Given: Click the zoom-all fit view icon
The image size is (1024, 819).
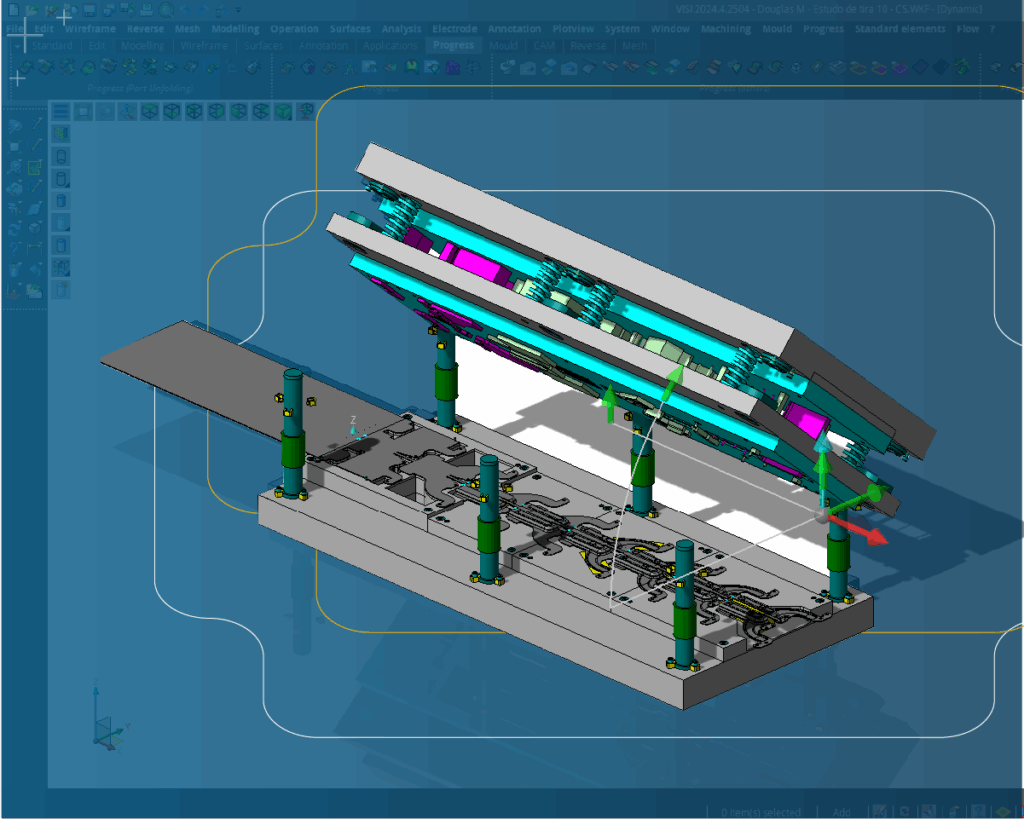Looking at the screenshot, I should (x=84, y=111).
